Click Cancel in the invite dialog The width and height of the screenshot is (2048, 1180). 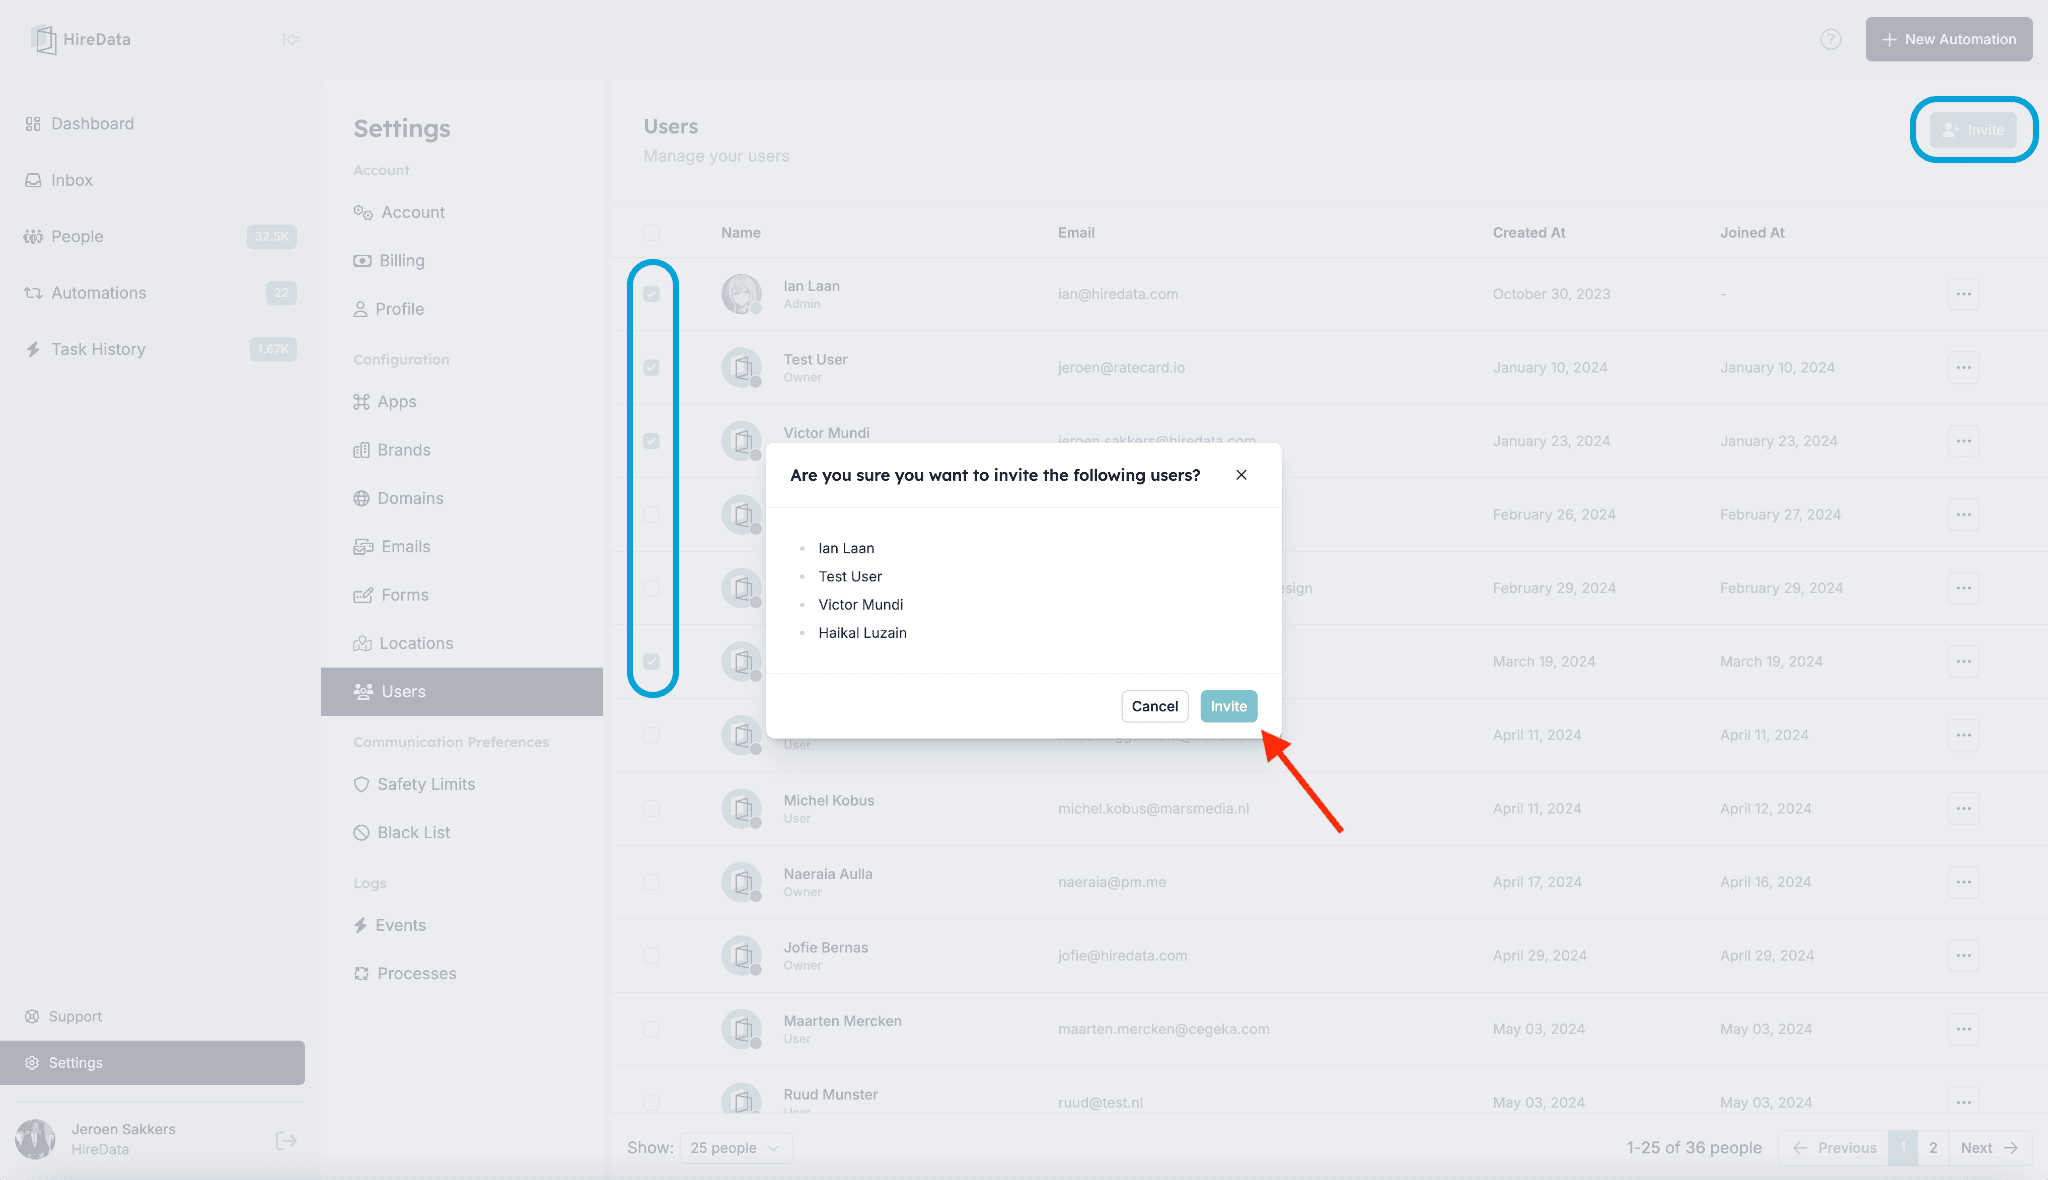point(1155,706)
